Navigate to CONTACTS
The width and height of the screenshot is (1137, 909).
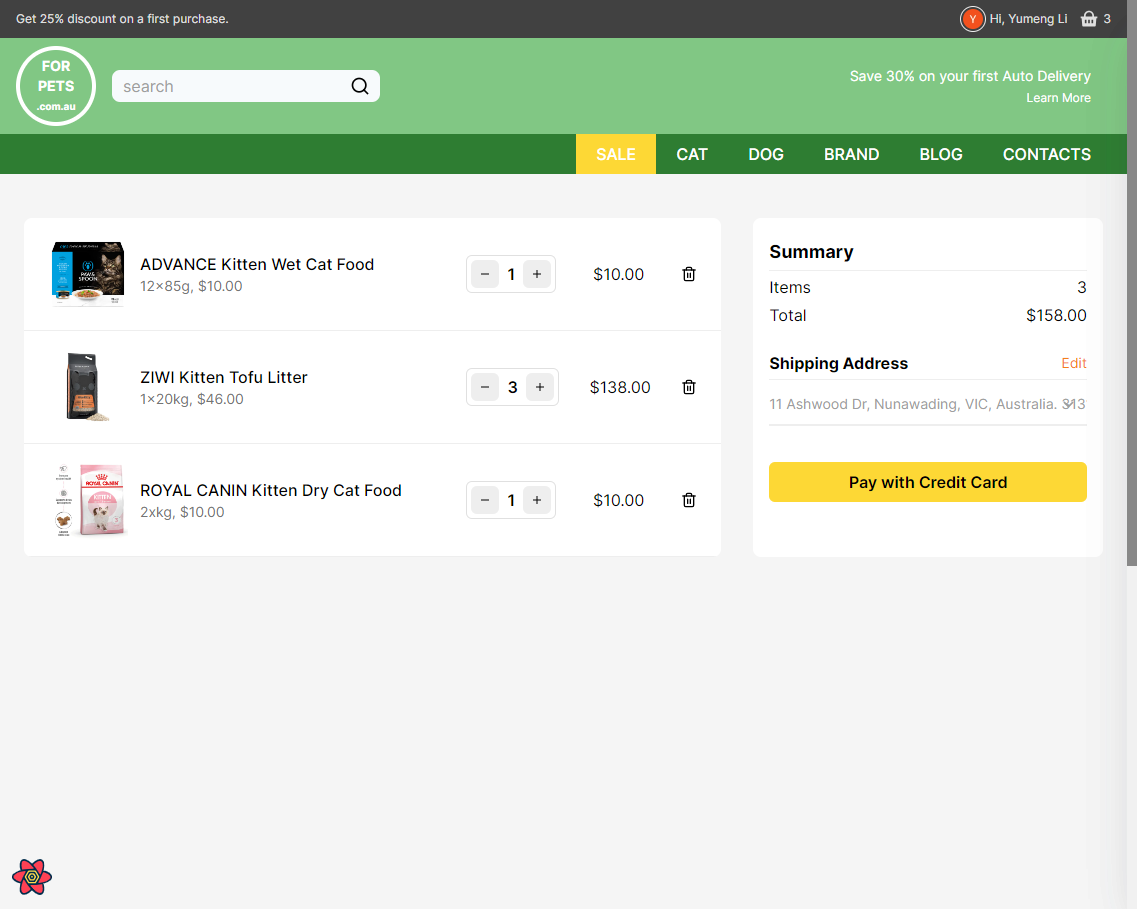1046,154
